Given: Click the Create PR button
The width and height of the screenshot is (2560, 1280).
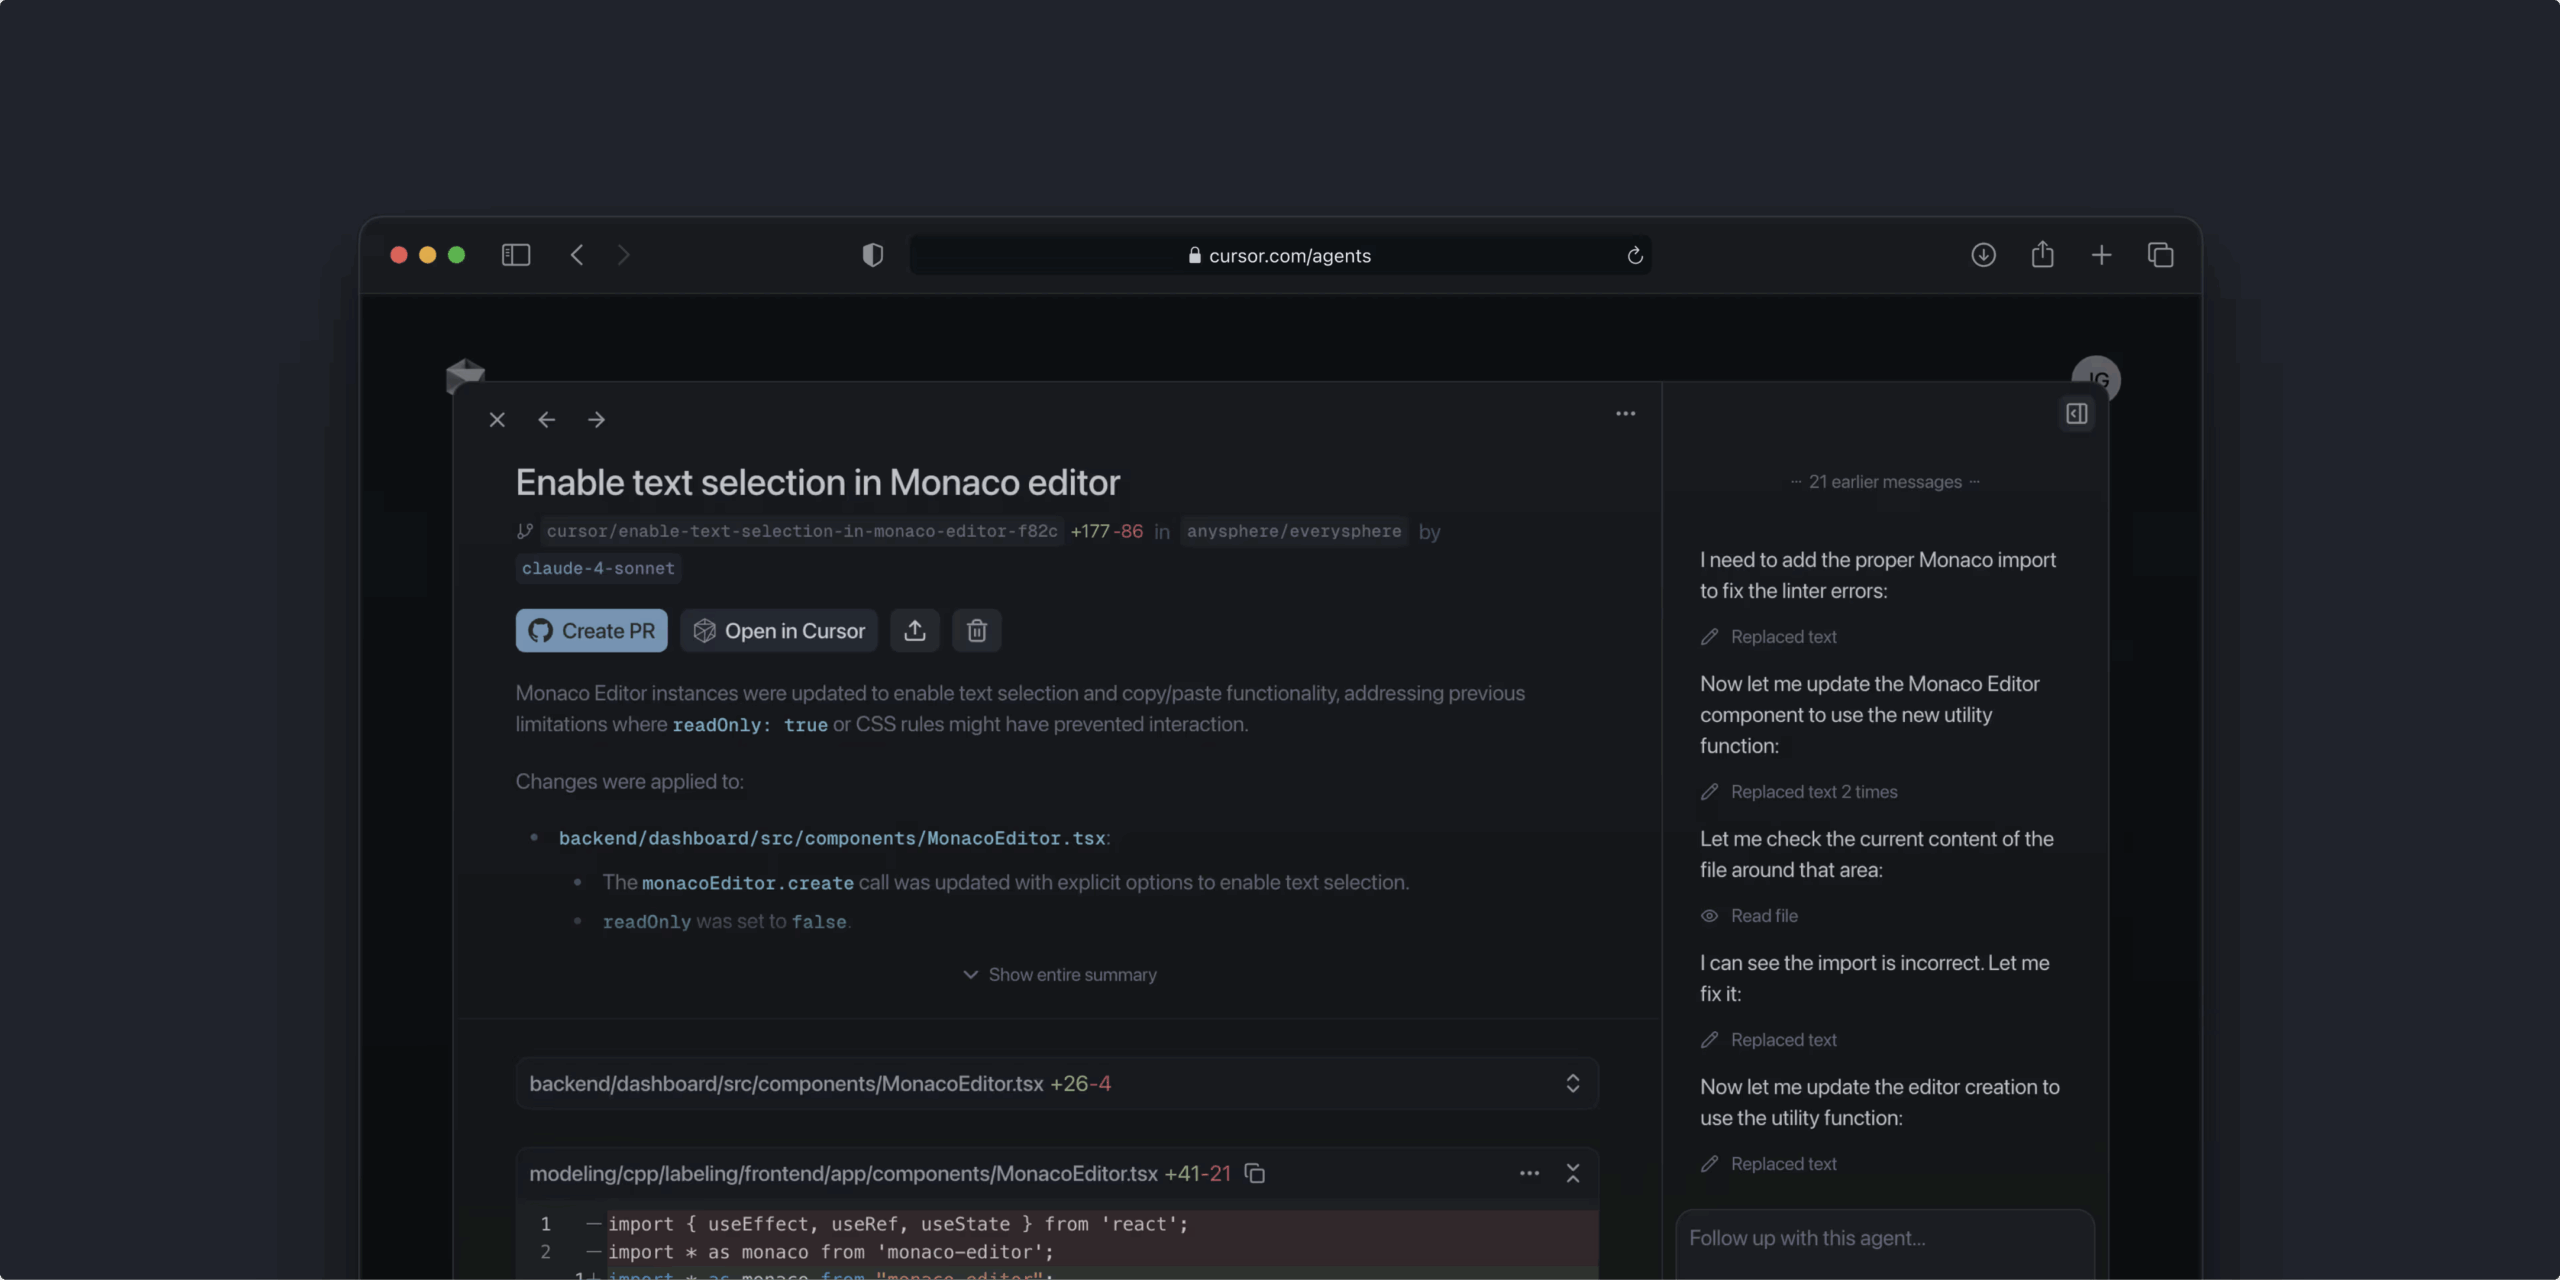Looking at the screenshot, I should 590,630.
